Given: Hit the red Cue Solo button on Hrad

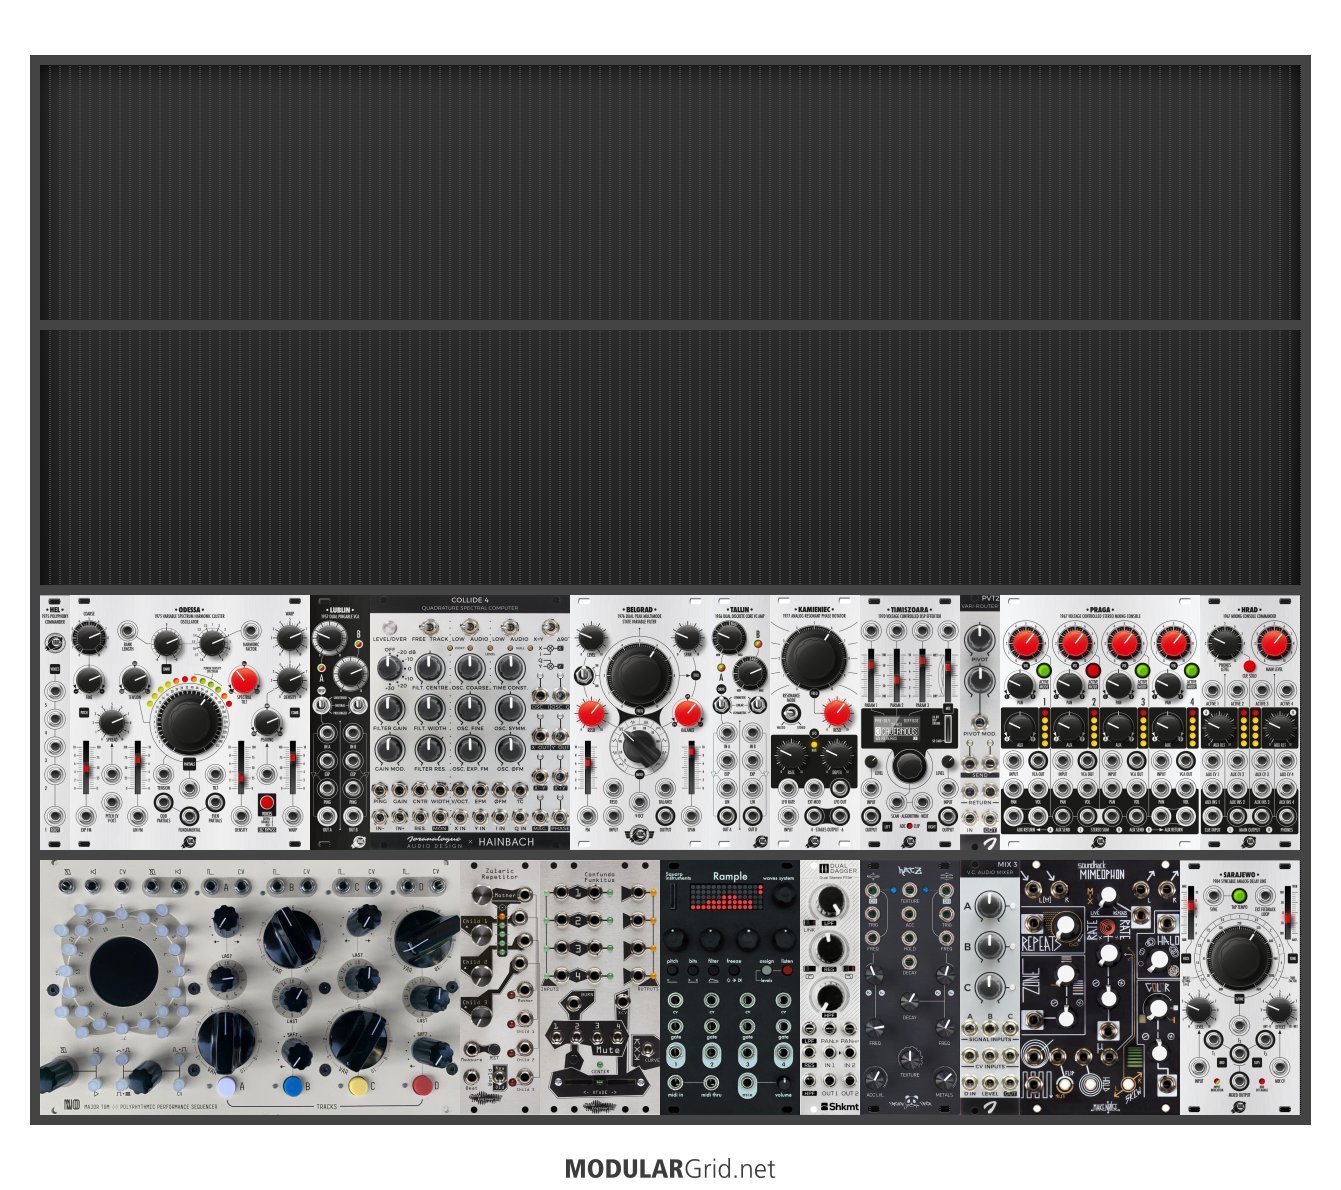Looking at the screenshot, I should coord(1249,666).
